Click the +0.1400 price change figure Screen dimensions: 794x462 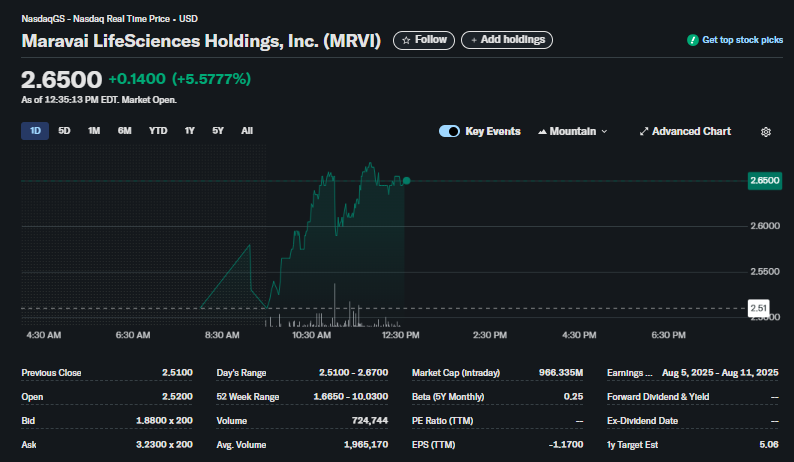coord(137,79)
